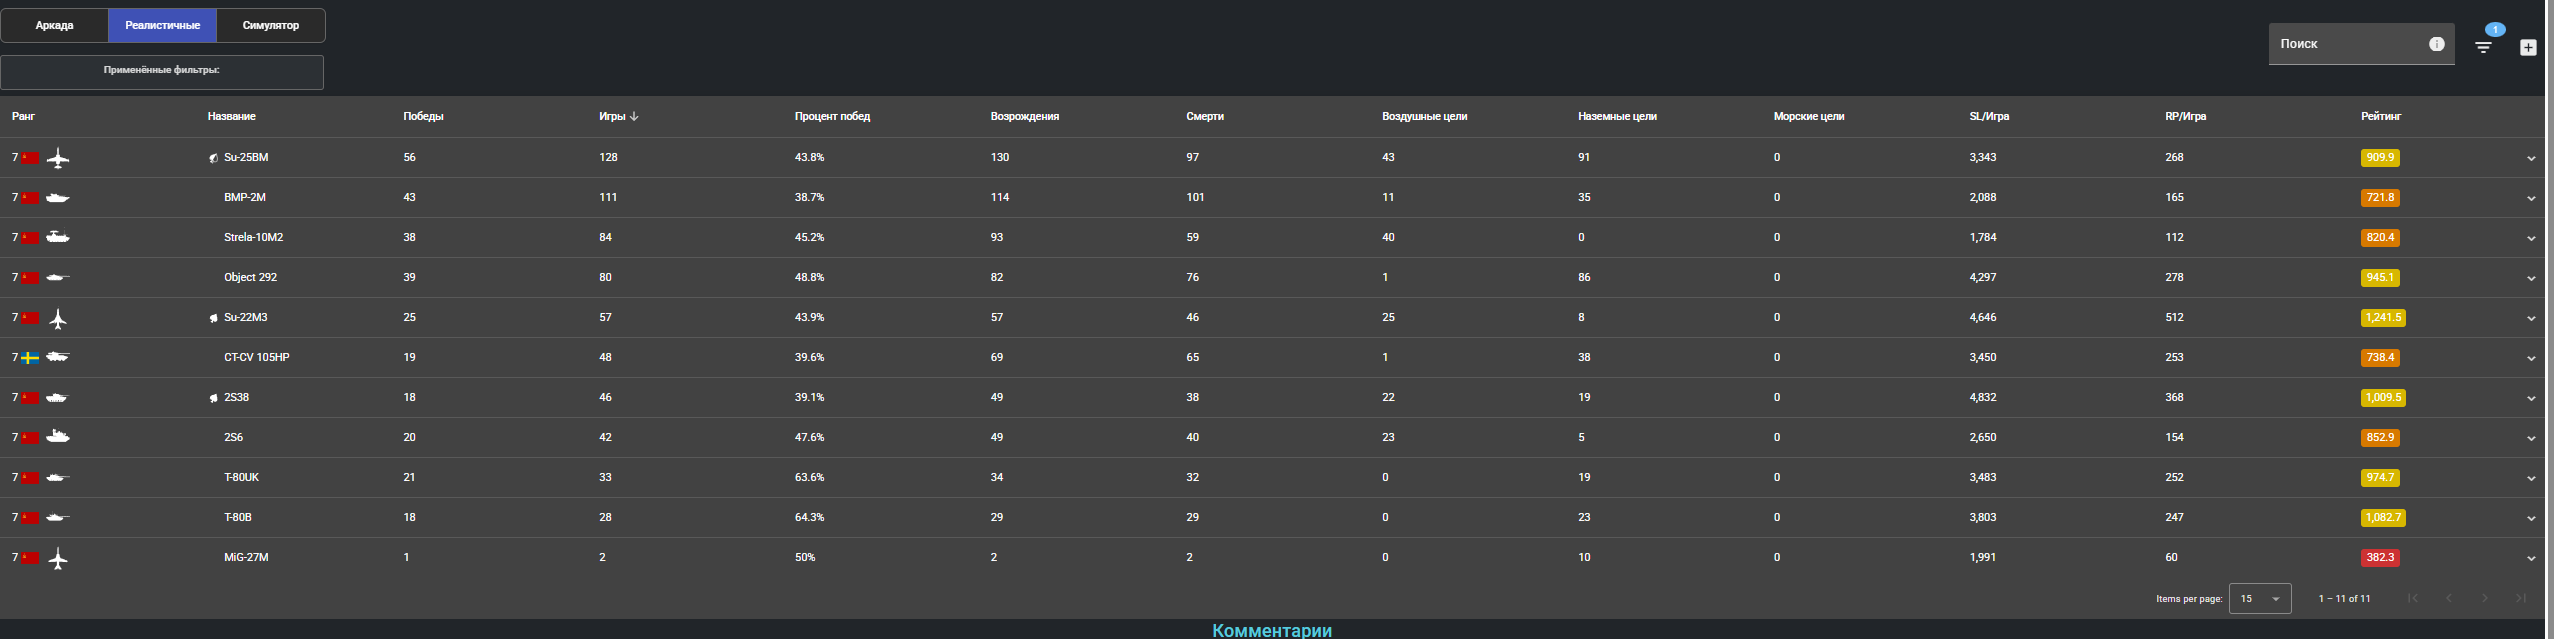This screenshot has width=2554, height=639.
Task: Click the plus icon beside the filter
Action: coord(2528,47)
